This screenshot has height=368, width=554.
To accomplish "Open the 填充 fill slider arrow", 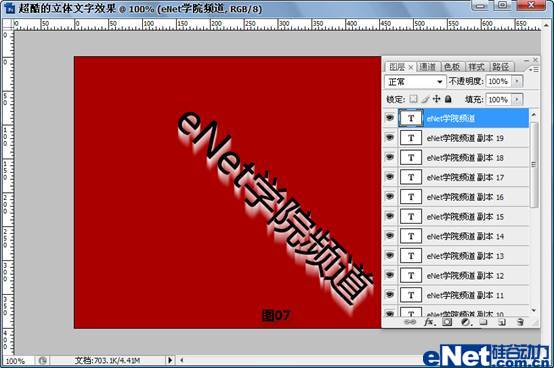I will click(517, 99).
